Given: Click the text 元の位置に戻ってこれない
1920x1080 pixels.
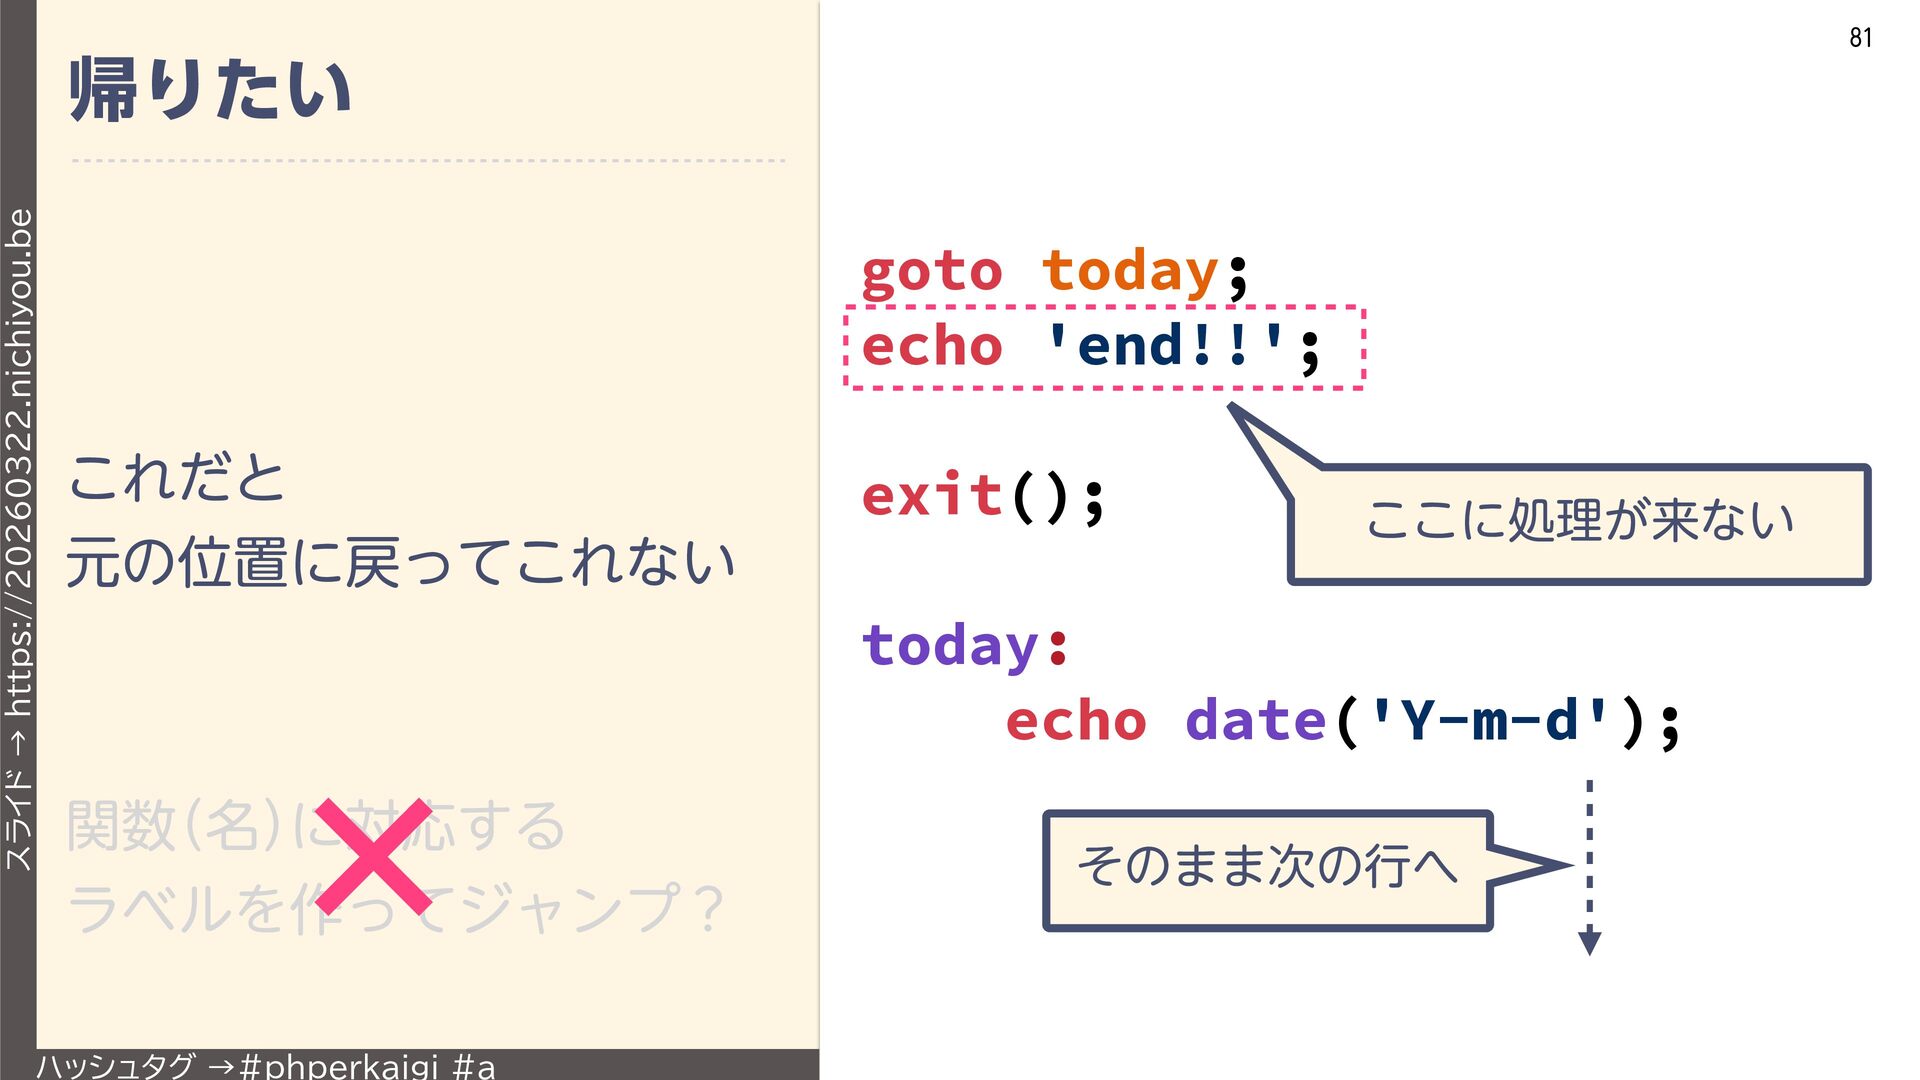Looking at the screenshot, I should pos(400,562).
